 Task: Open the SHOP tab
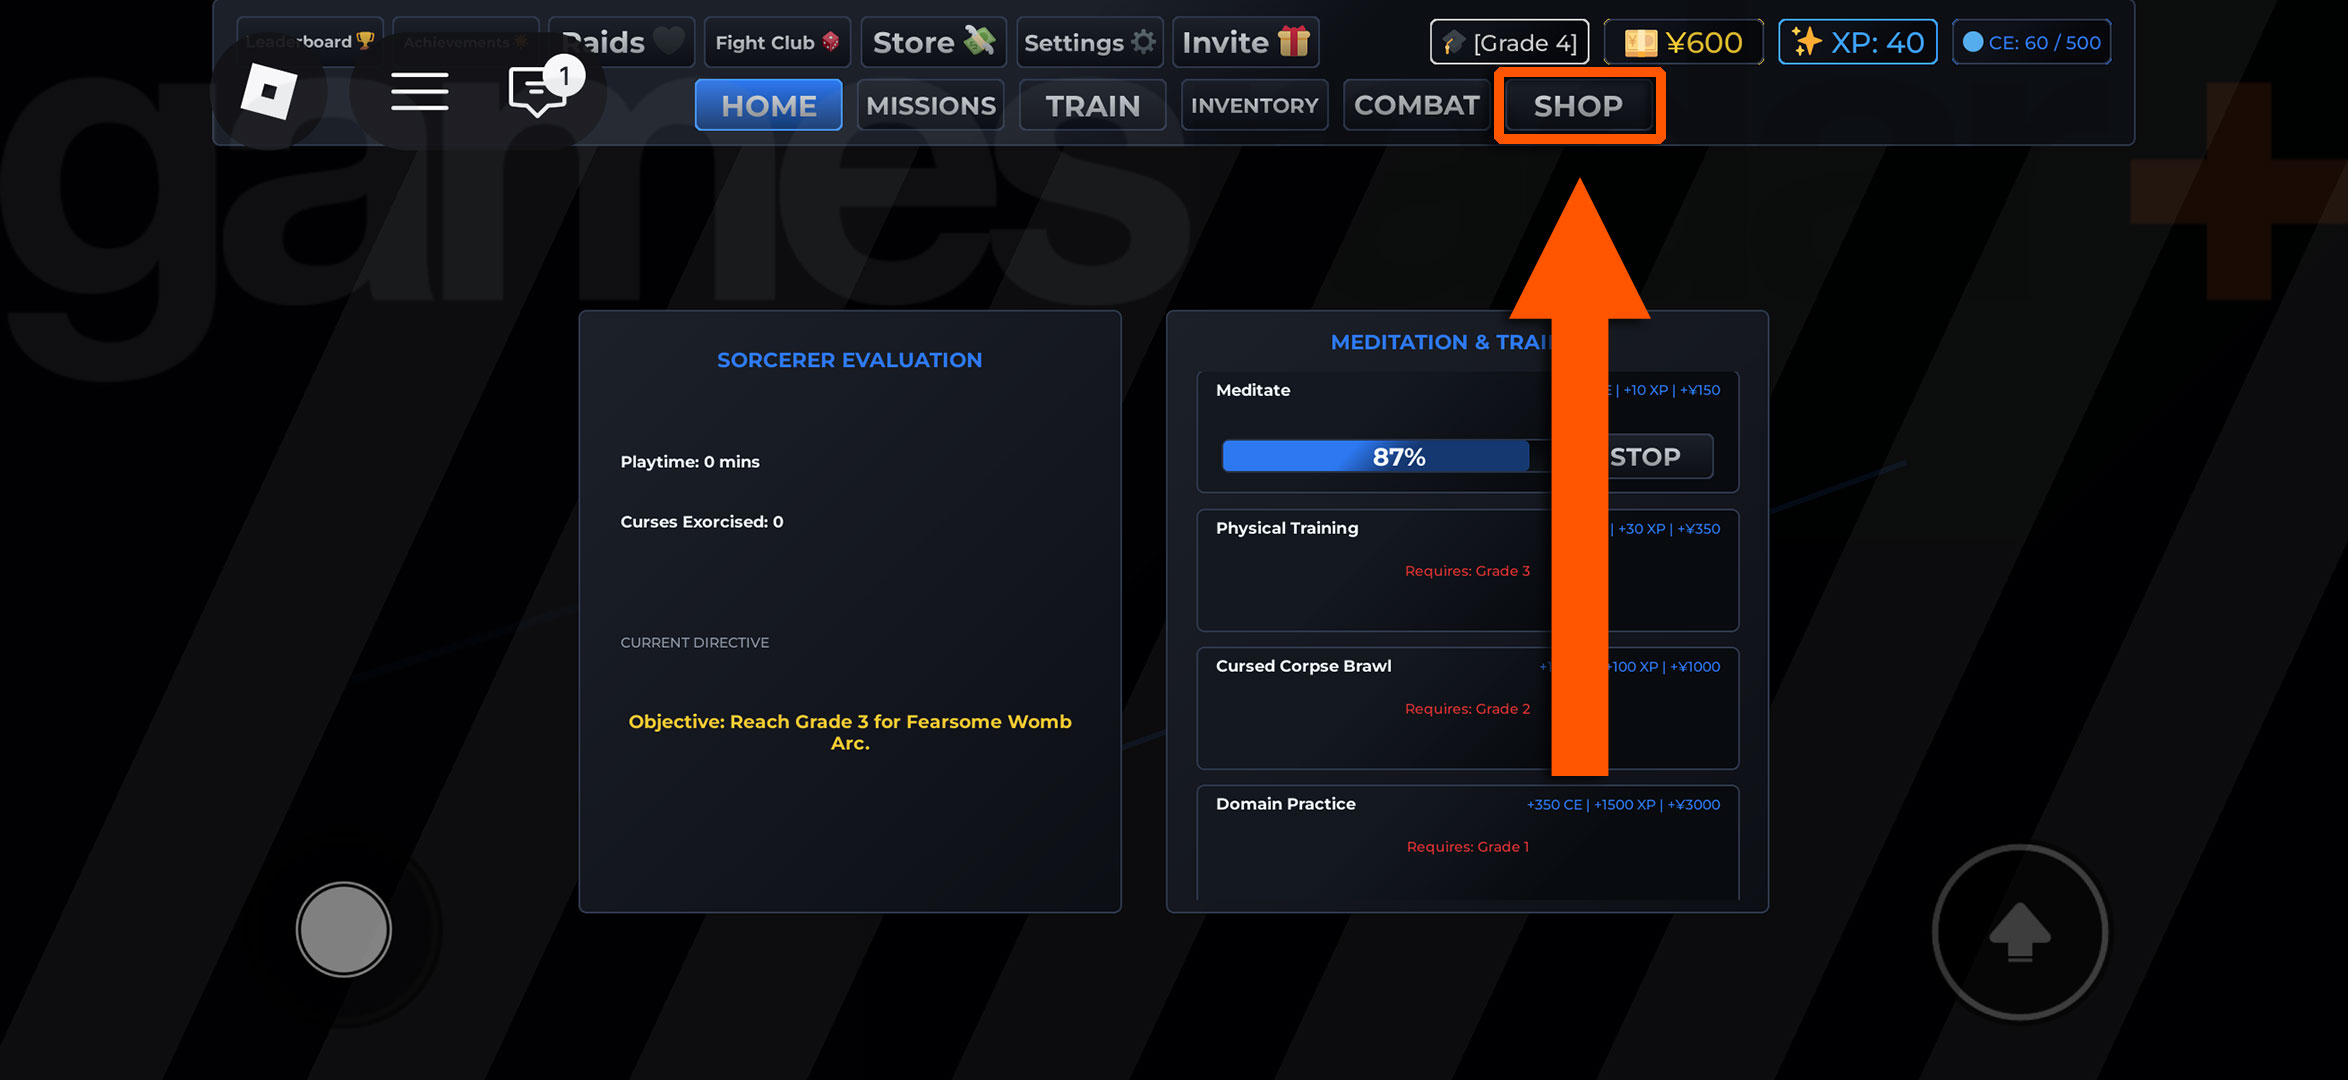pos(1578,105)
